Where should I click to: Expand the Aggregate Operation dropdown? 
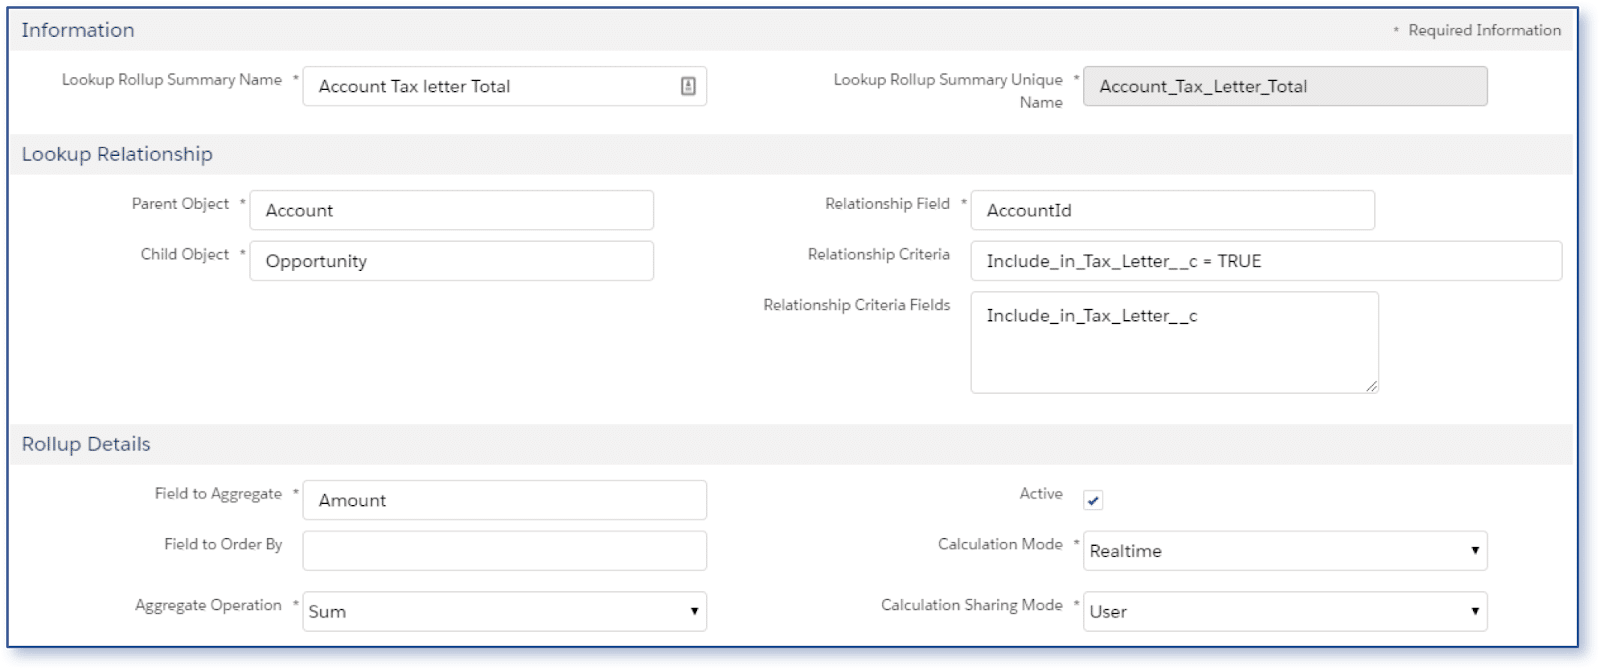click(504, 612)
